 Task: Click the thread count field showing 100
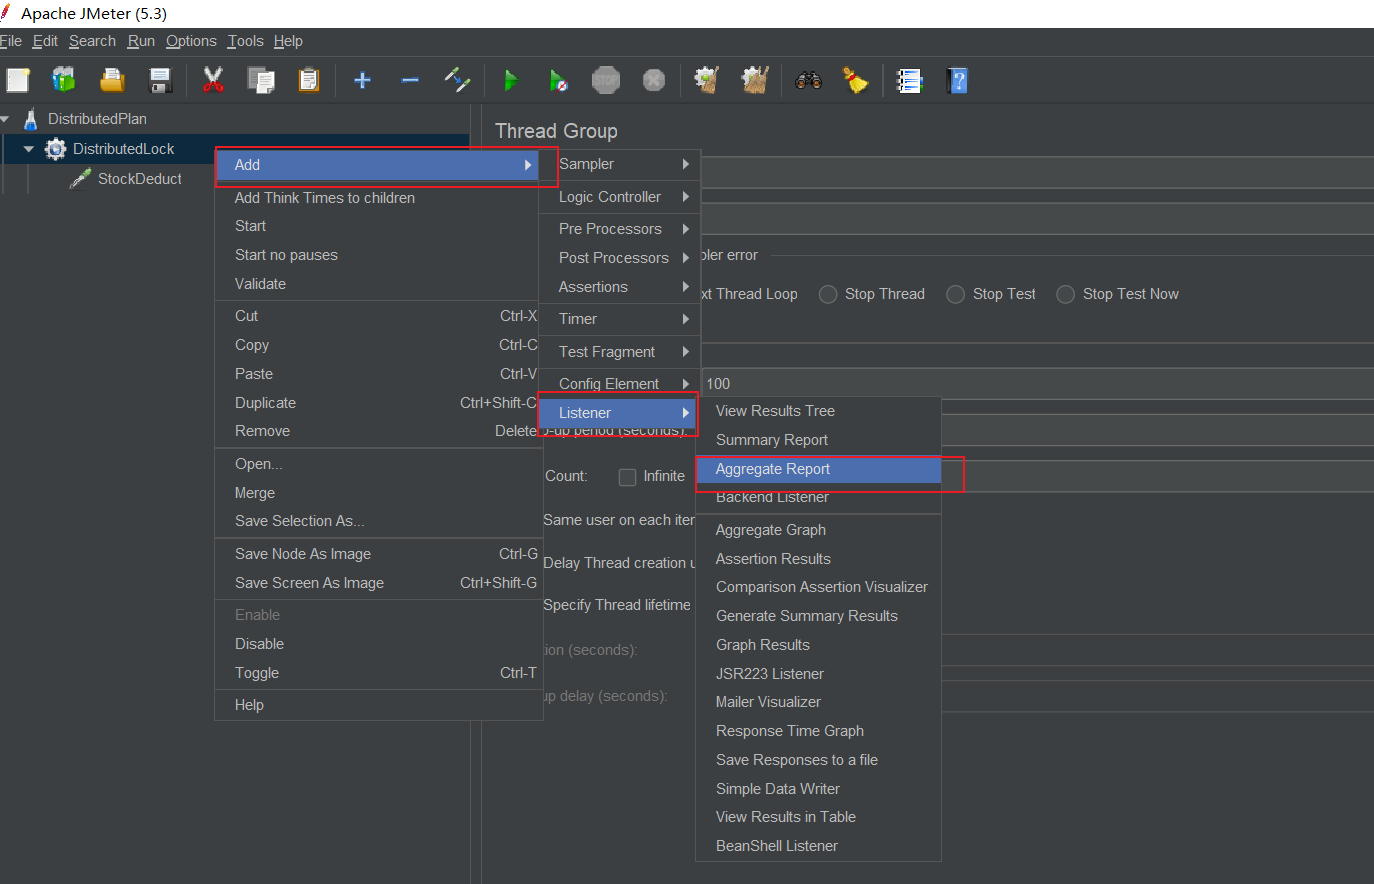(1037, 384)
